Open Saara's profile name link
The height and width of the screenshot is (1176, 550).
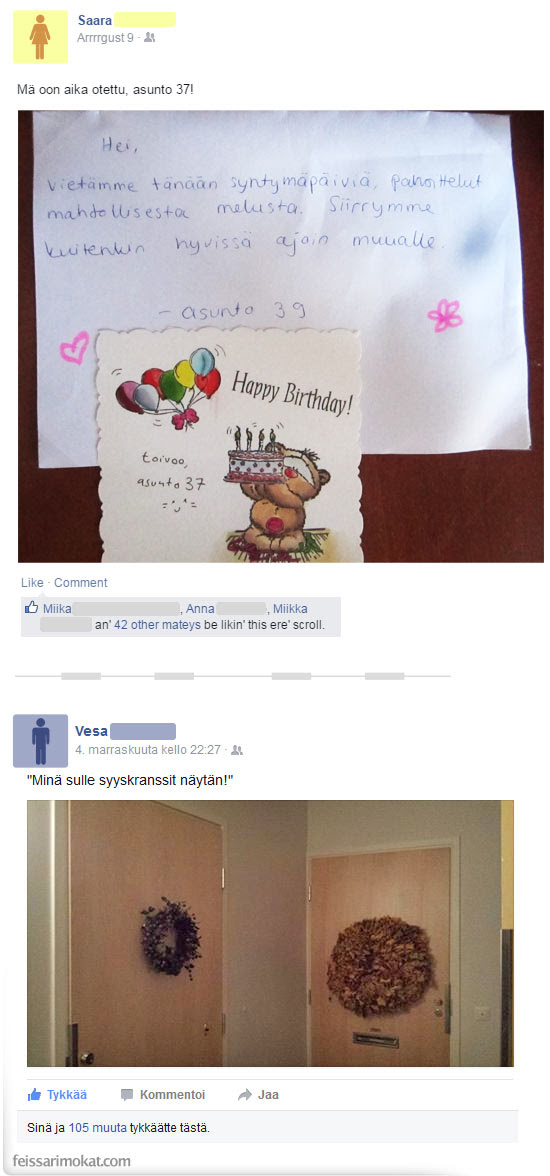point(95,20)
